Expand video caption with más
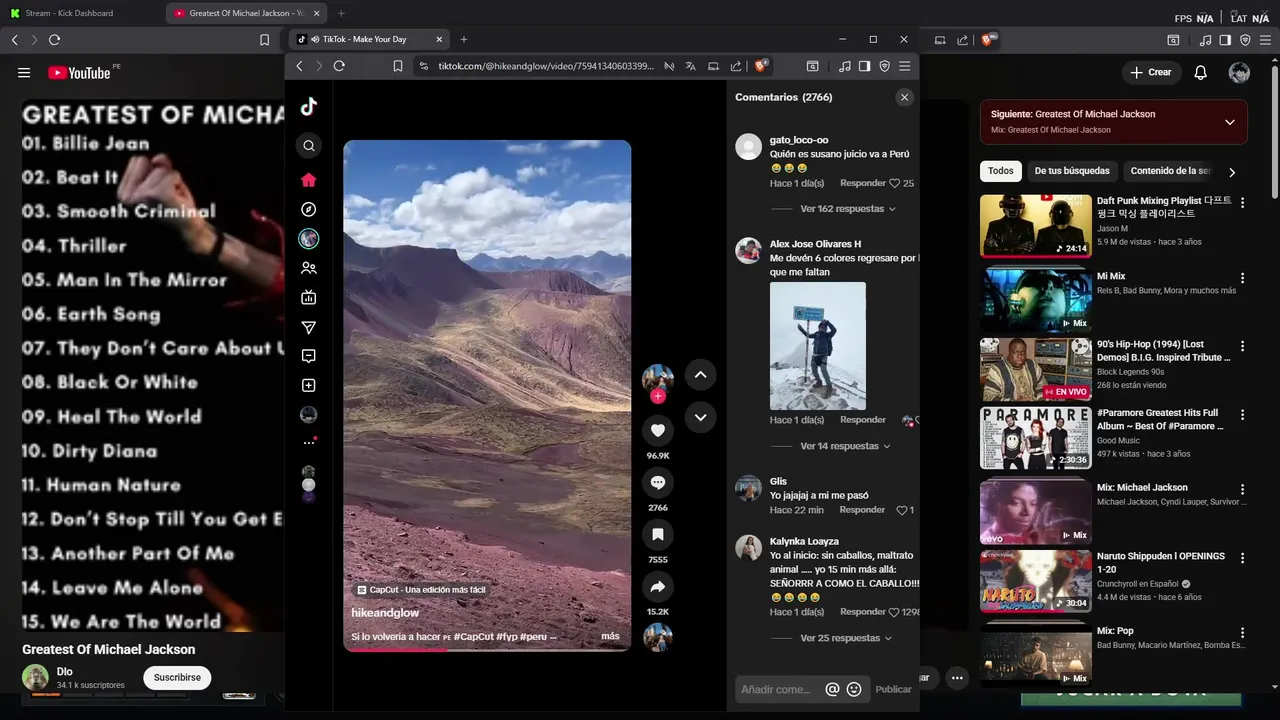This screenshot has height=720, width=1280. coord(610,636)
